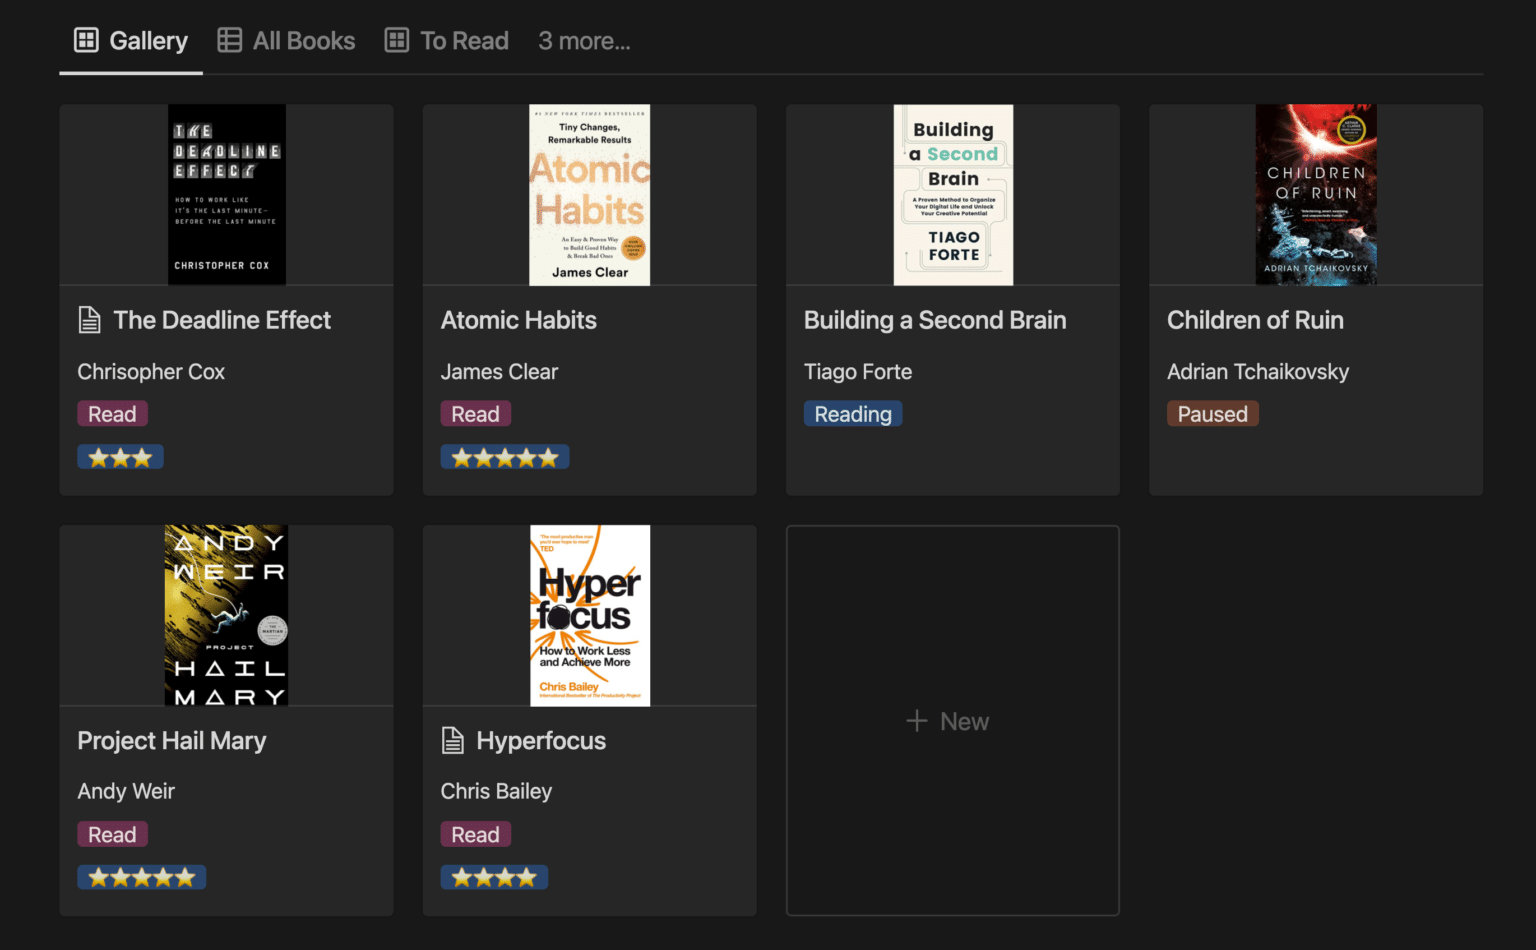Open the Project Hail Mary book page
1536x950 pixels.
click(x=171, y=740)
